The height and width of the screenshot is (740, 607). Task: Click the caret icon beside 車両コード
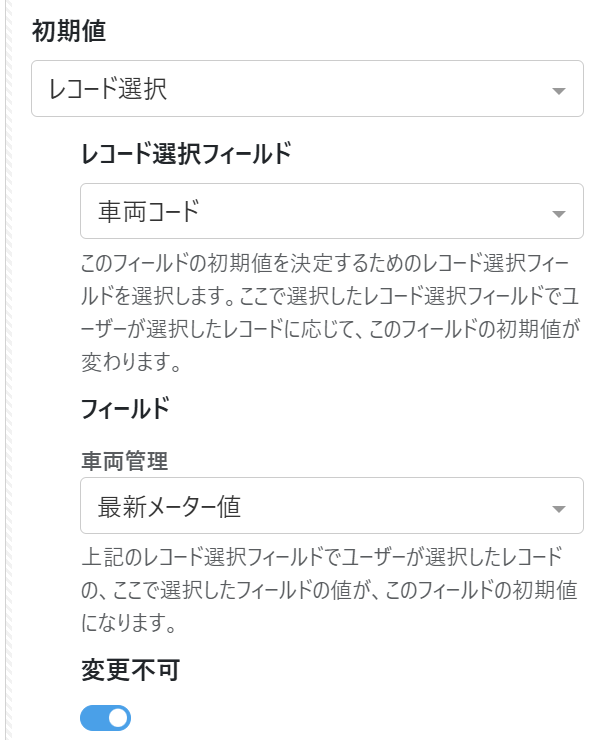pyautogui.click(x=559, y=213)
